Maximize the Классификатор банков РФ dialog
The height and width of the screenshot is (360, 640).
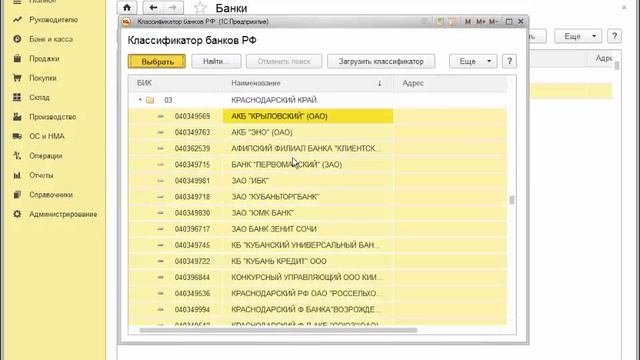click(509, 22)
